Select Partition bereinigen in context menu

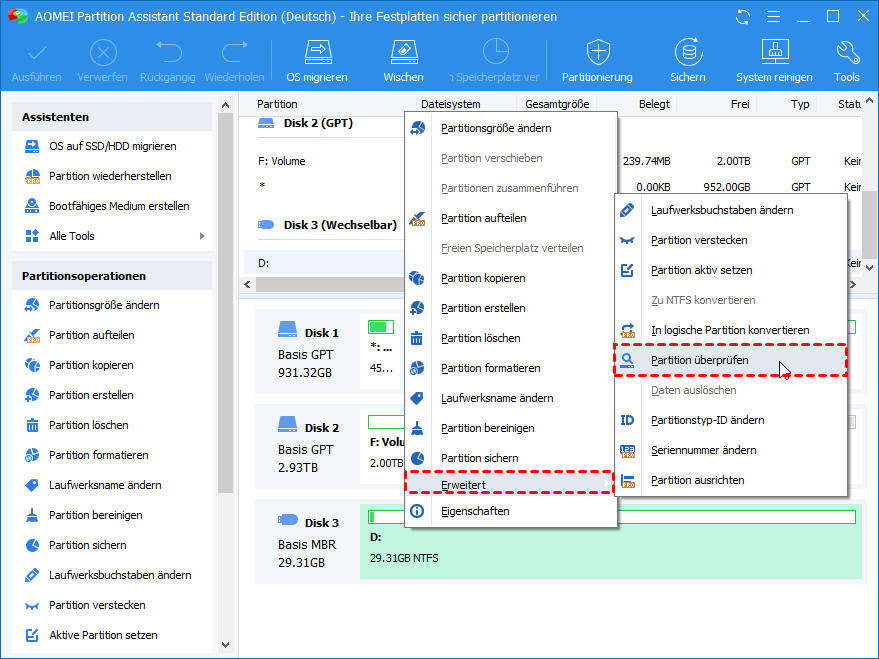510,428
